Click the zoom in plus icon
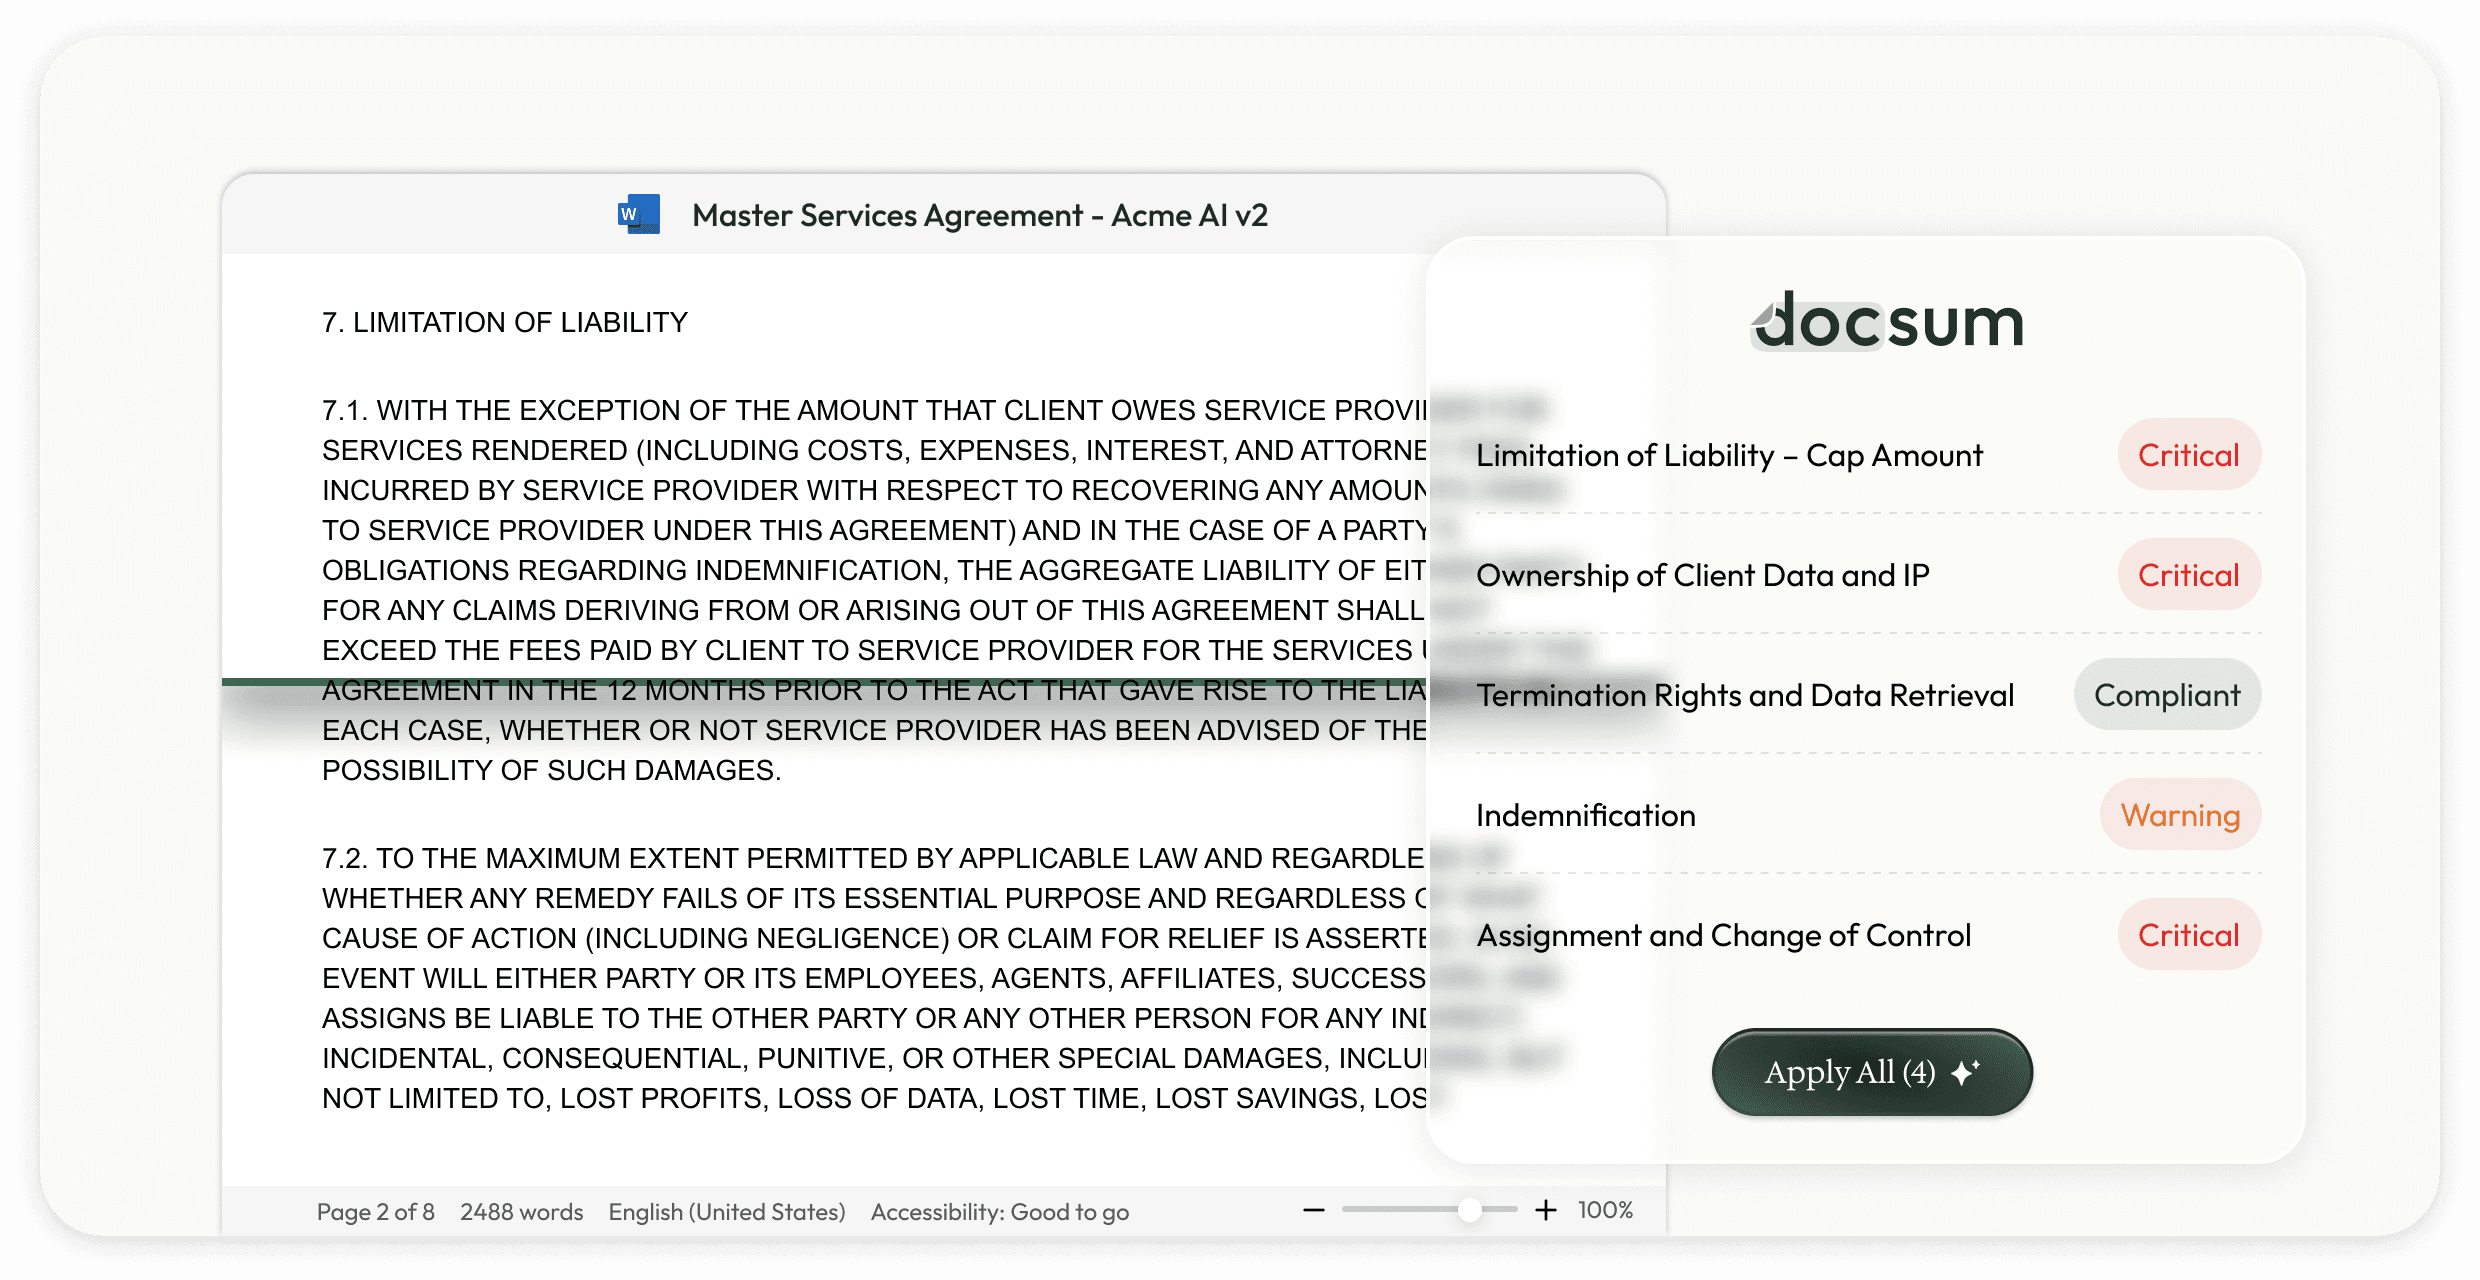The height and width of the screenshot is (1280, 2480). [x=1546, y=1210]
